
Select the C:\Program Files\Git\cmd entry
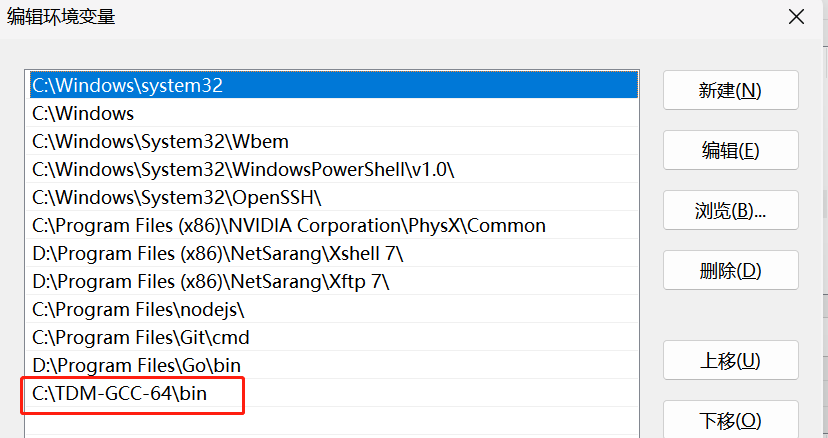click(x=334, y=337)
